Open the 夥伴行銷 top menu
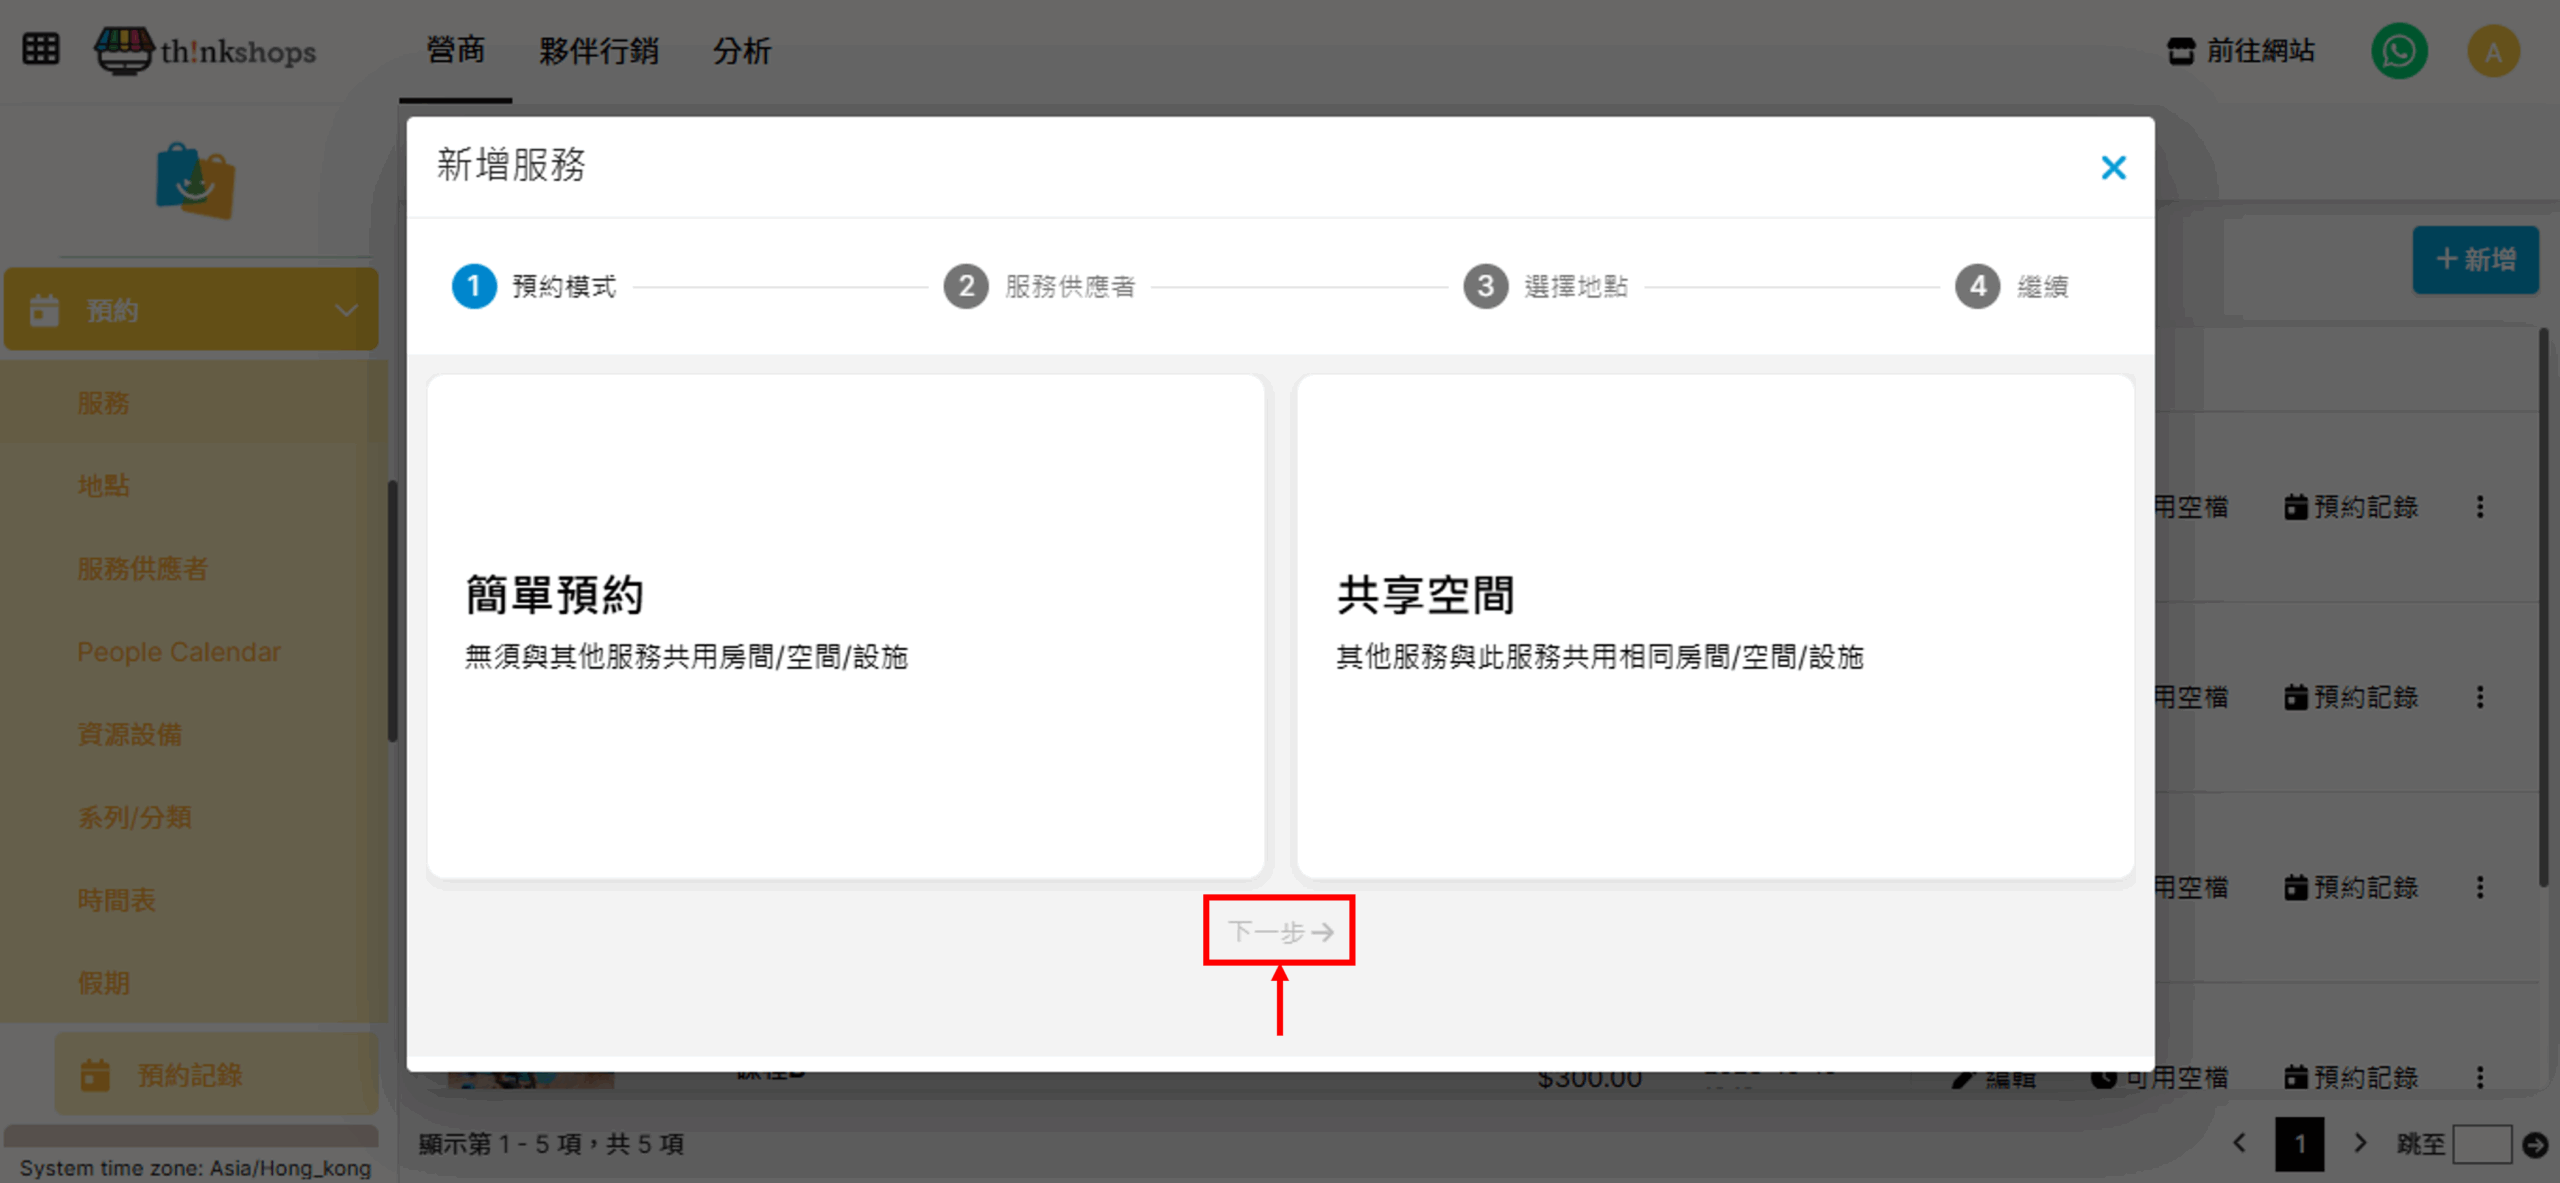 598,51
